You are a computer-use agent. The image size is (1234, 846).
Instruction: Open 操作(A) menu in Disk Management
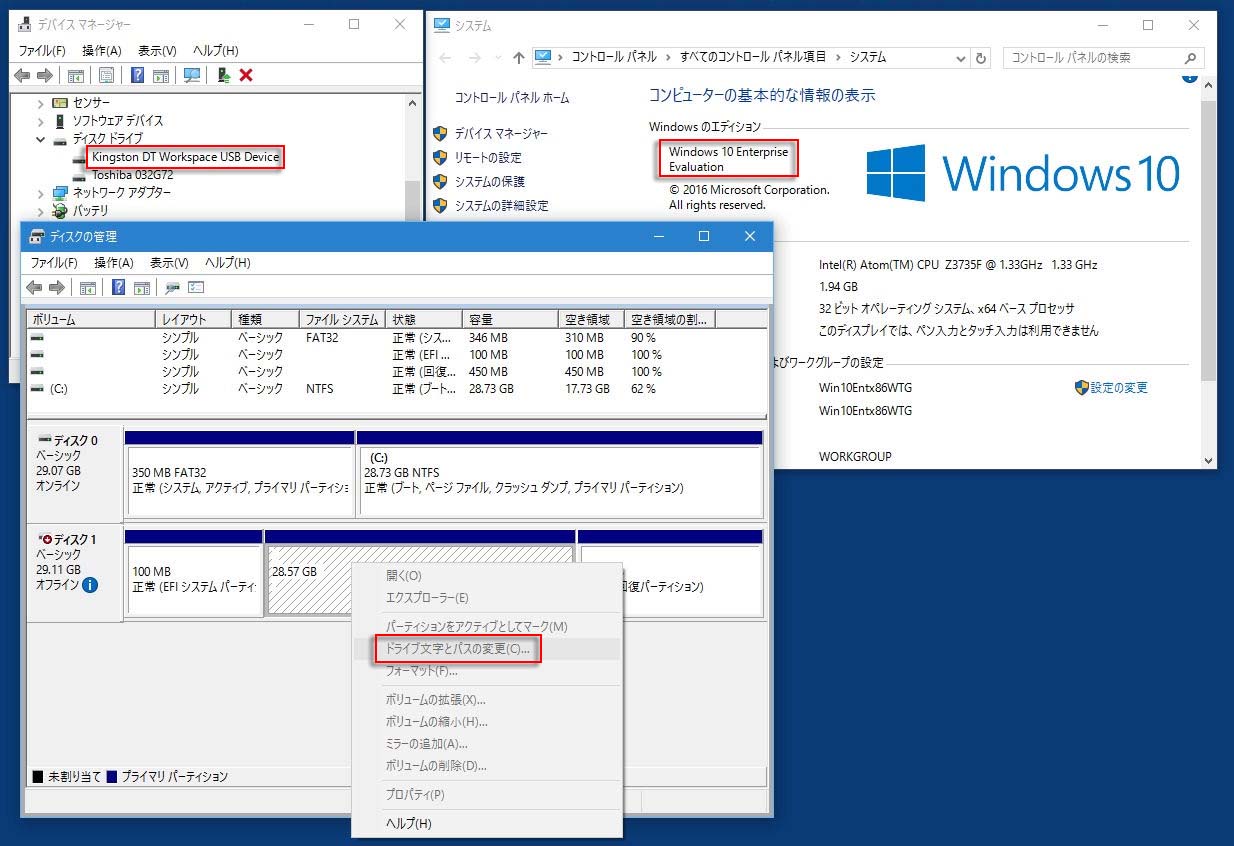click(x=113, y=263)
